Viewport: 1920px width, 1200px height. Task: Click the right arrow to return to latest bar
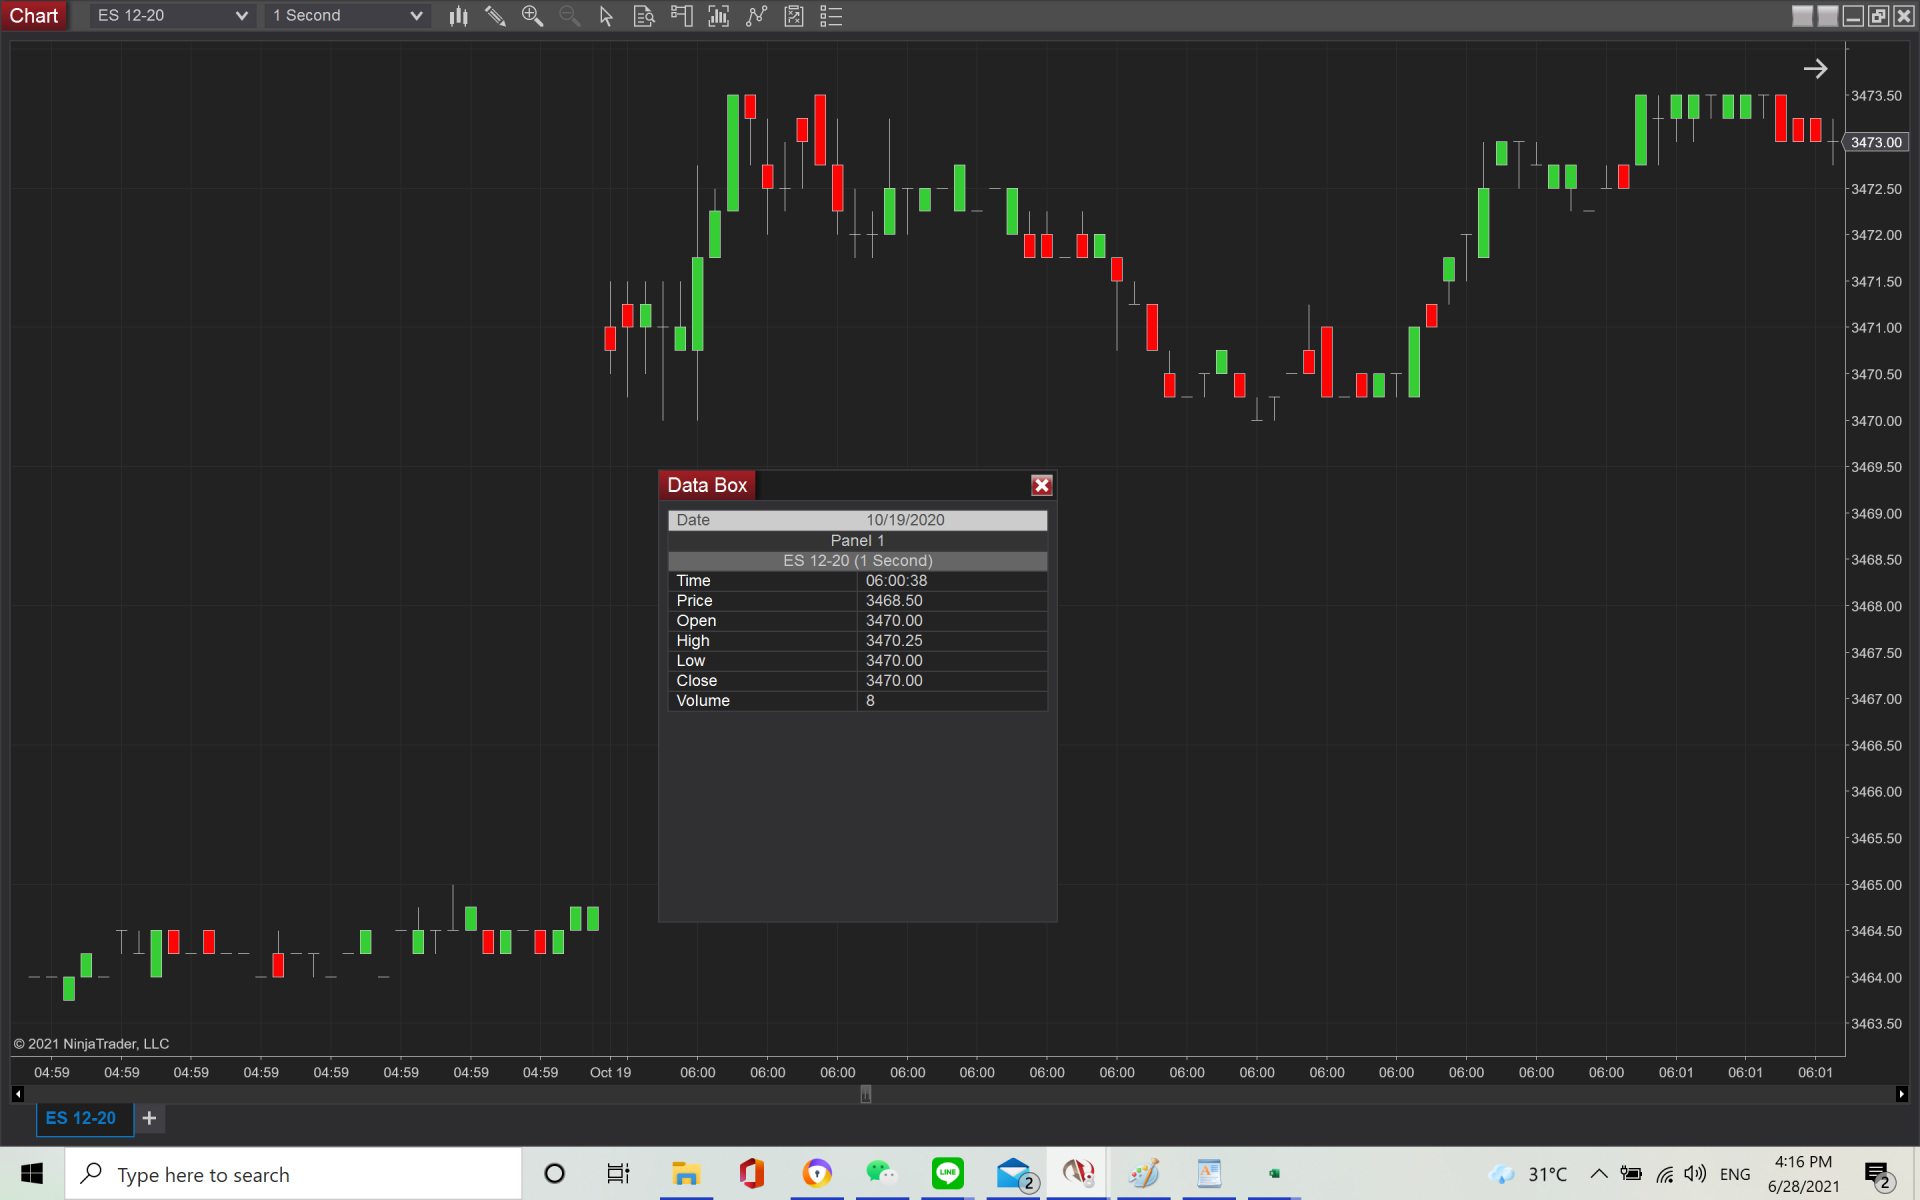coord(1815,69)
